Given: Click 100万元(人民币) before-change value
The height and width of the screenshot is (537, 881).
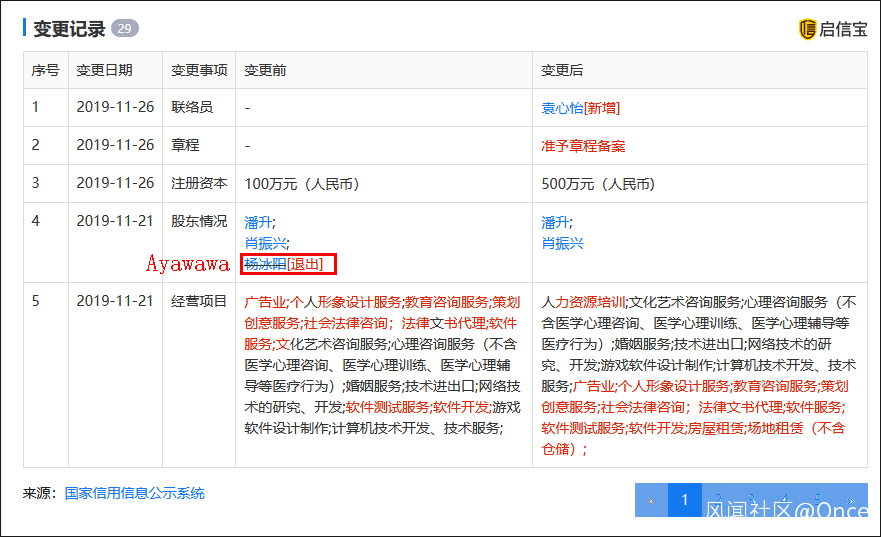Looking at the screenshot, I should pos(302,184).
